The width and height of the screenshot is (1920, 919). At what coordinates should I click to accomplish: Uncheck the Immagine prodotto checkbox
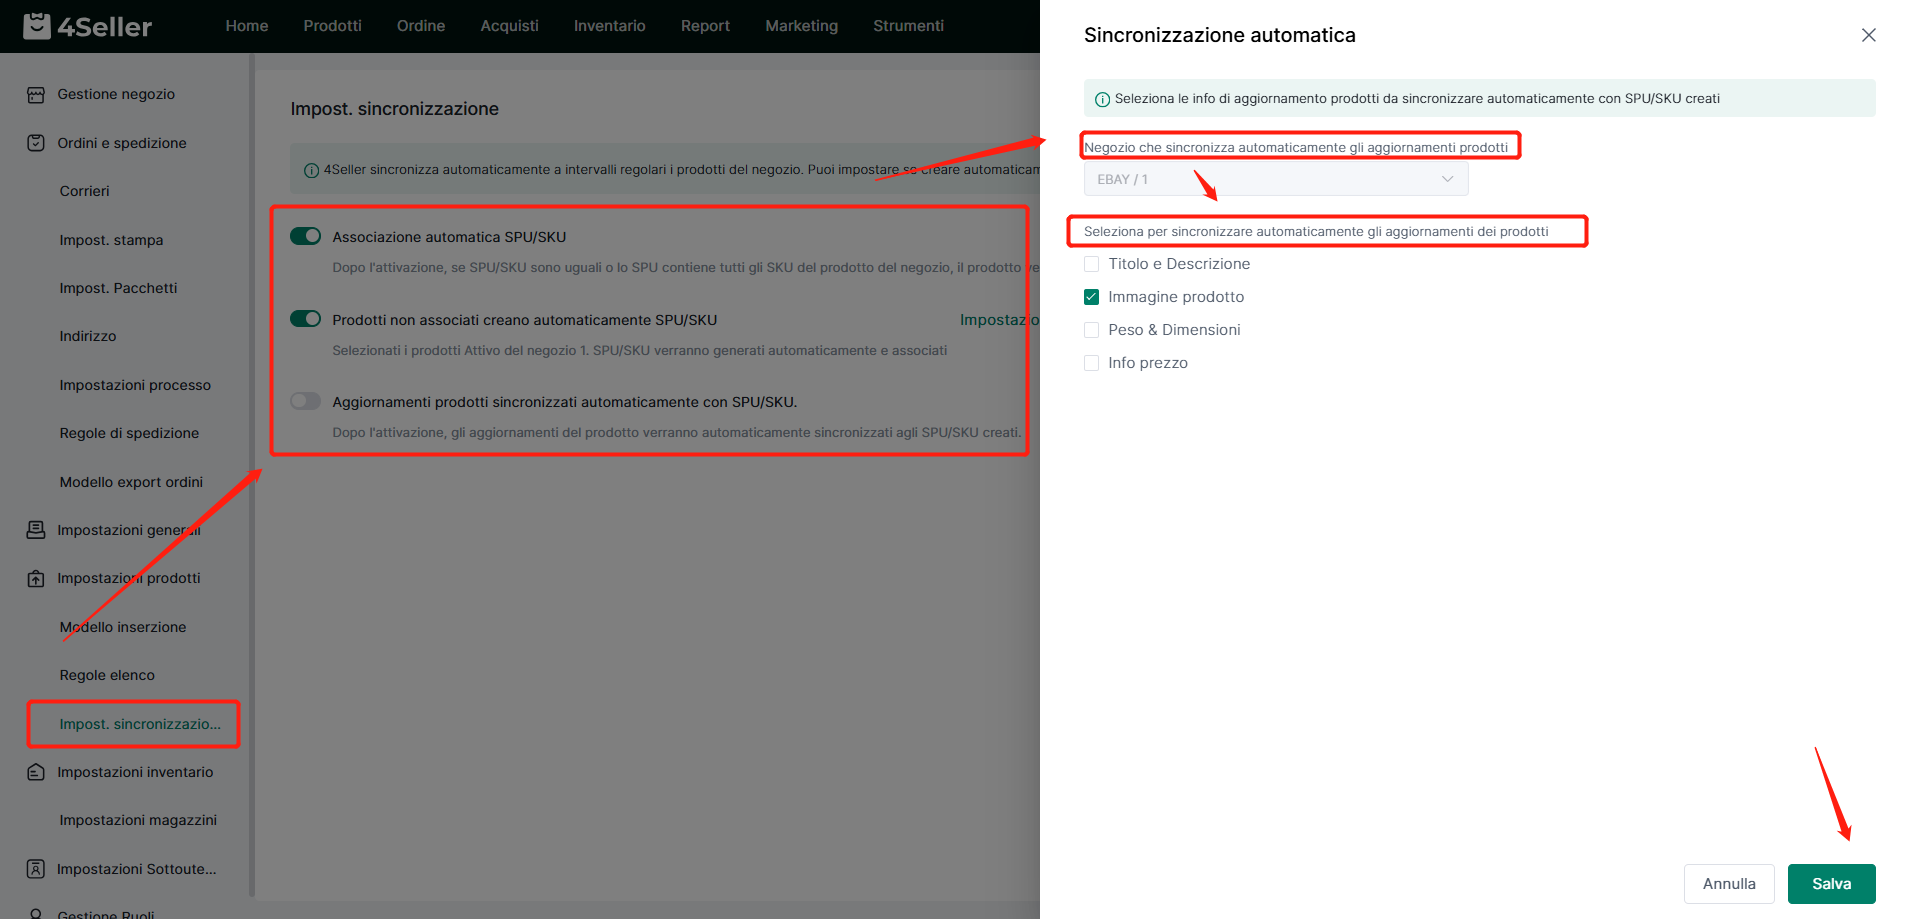click(x=1092, y=297)
